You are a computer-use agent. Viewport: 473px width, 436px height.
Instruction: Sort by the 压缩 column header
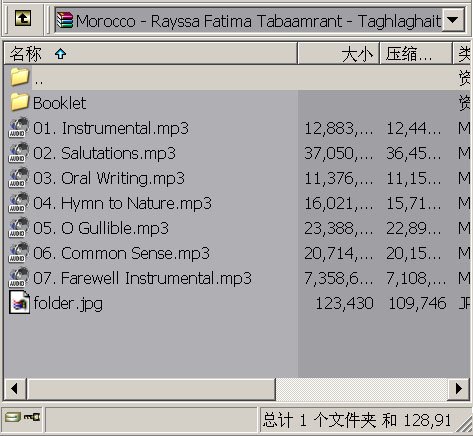[416, 53]
